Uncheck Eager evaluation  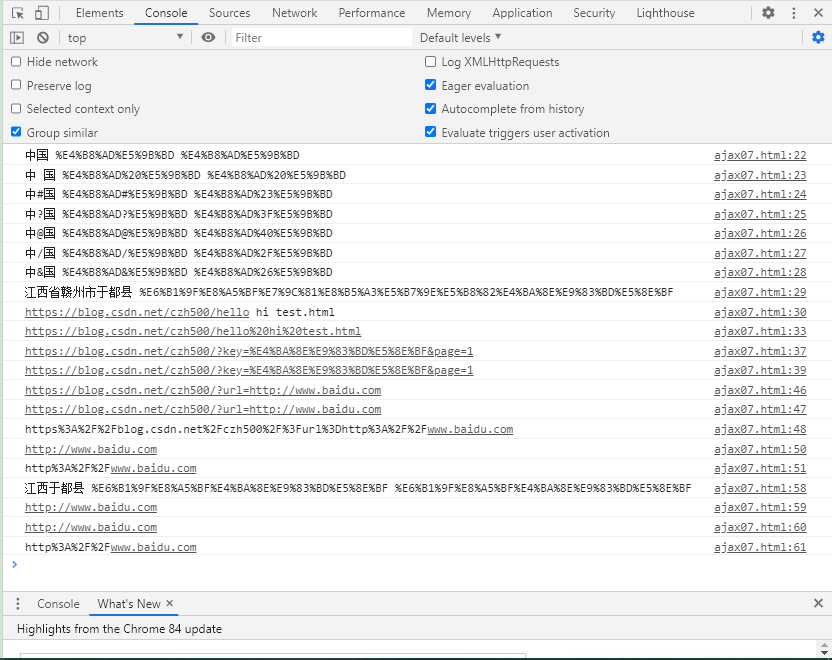pyautogui.click(x=430, y=86)
